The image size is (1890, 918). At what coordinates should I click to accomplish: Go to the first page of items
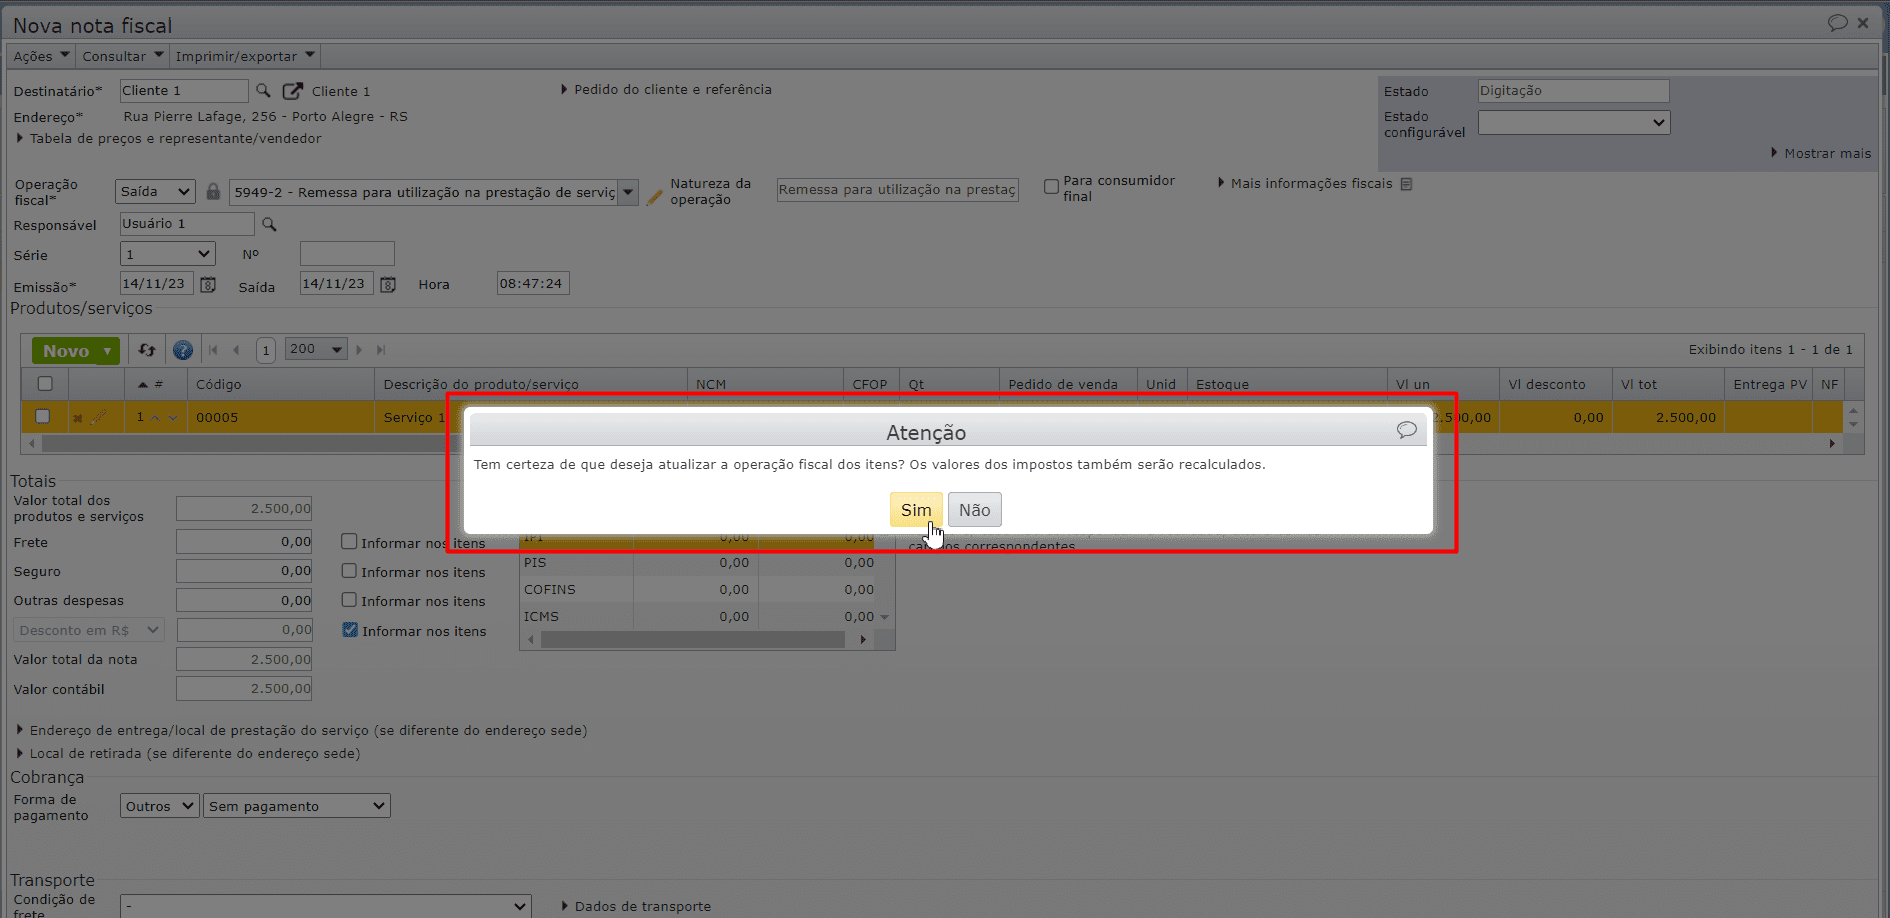[213, 350]
